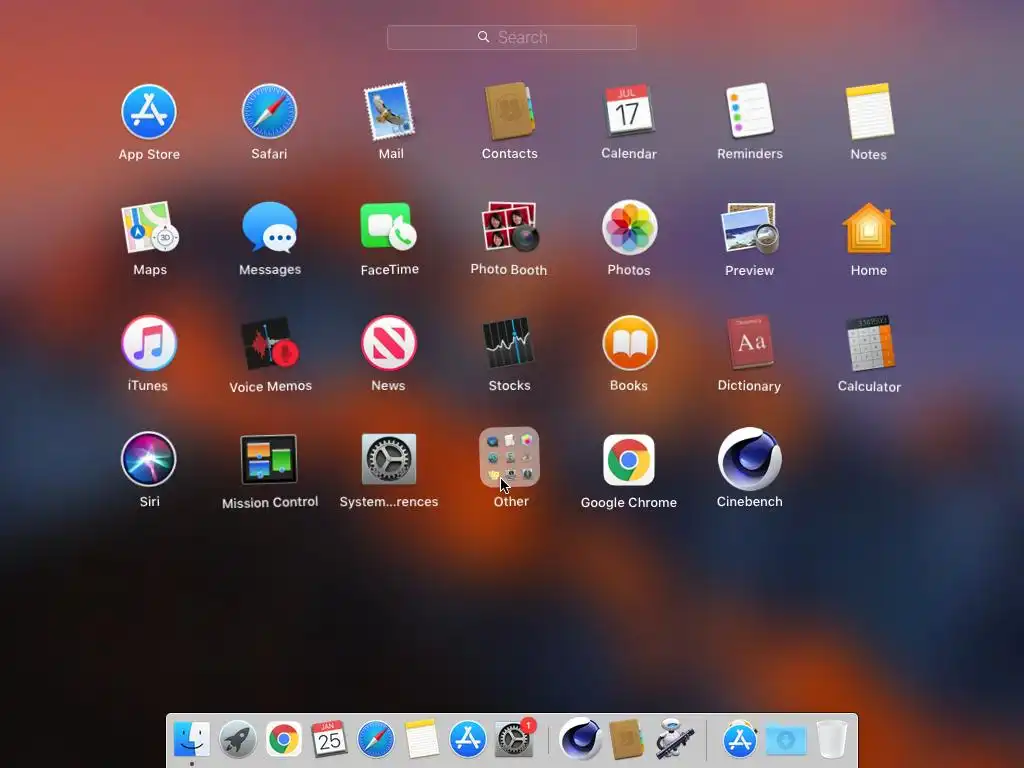Open the FaceTime app
The image size is (1024, 768).
(389, 227)
